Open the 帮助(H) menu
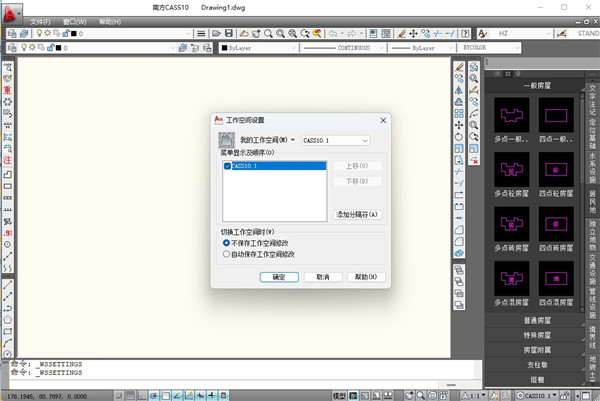 click(110, 21)
